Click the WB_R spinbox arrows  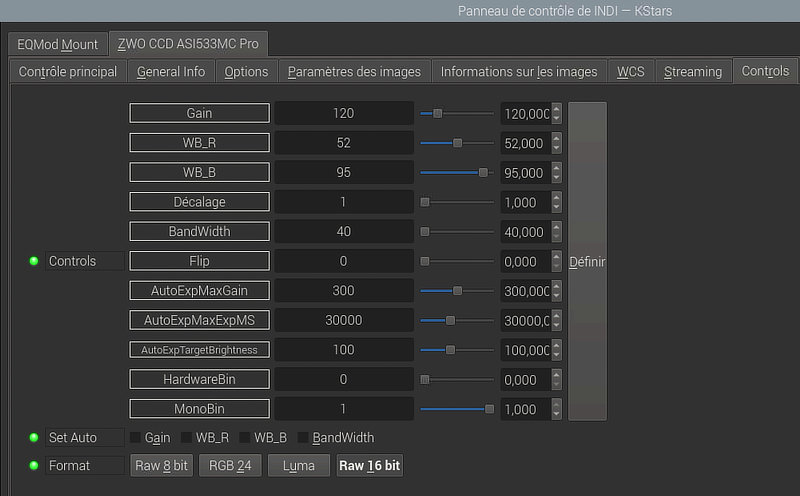pyautogui.click(x=557, y=143)
